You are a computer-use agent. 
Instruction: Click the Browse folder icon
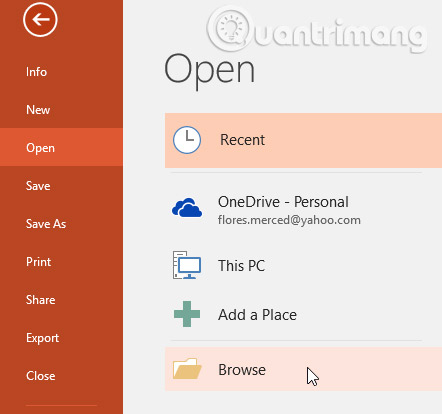point(187,369)
